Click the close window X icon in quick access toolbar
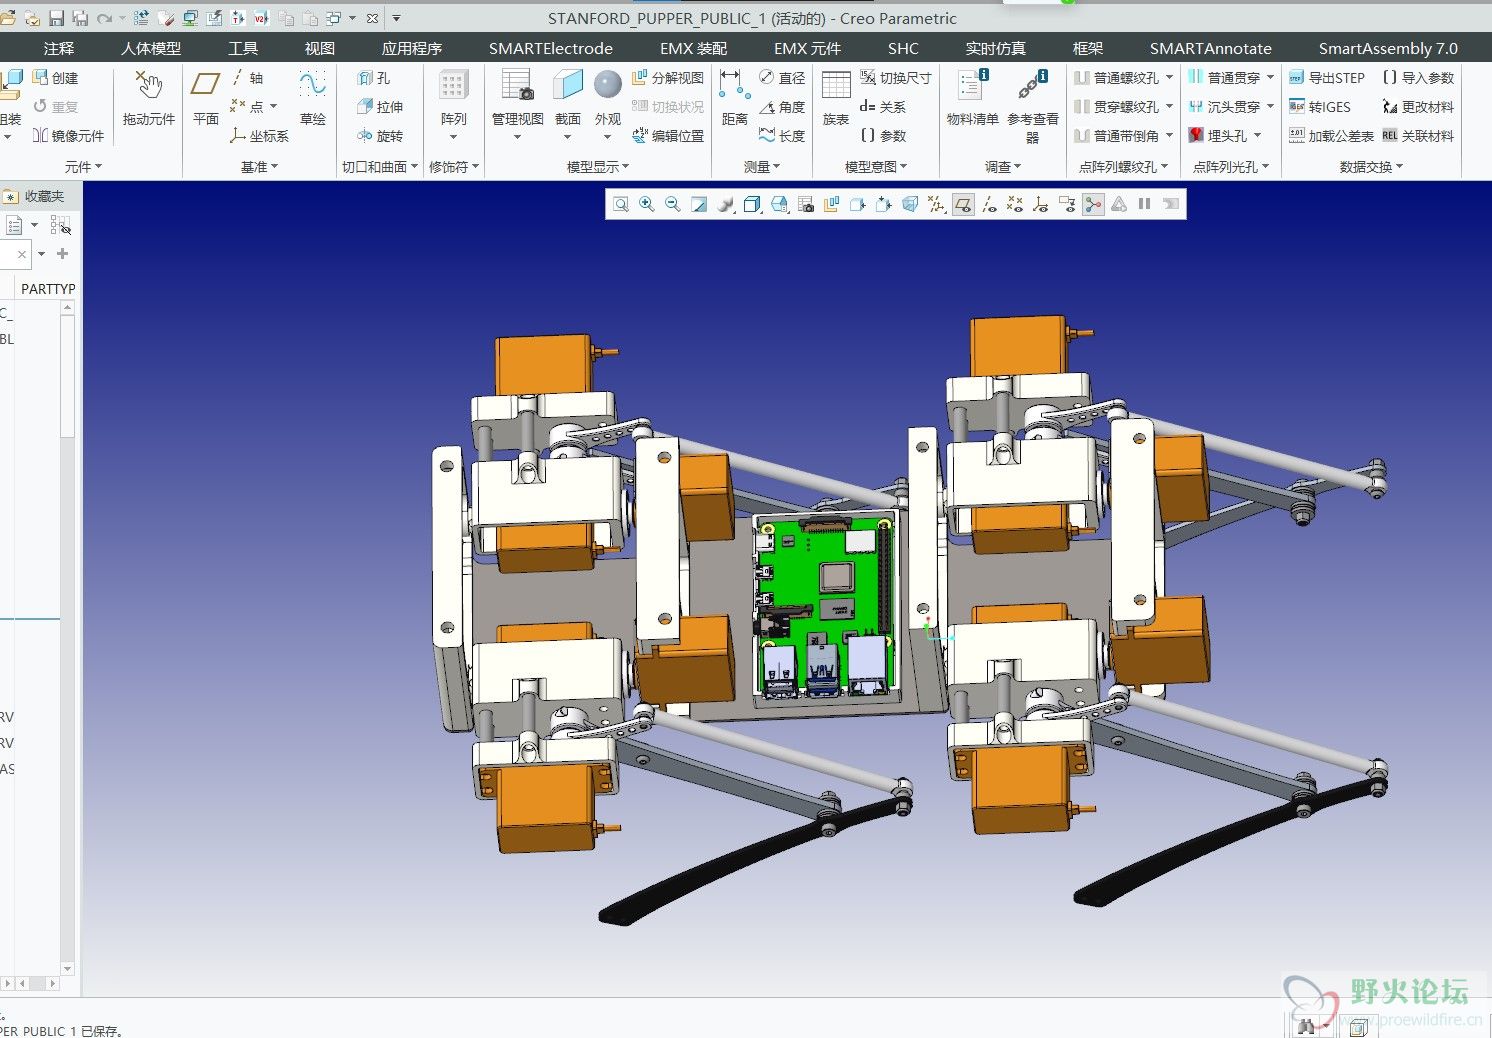Viewport: 1492px width, 1038px height. click(372, 18)
